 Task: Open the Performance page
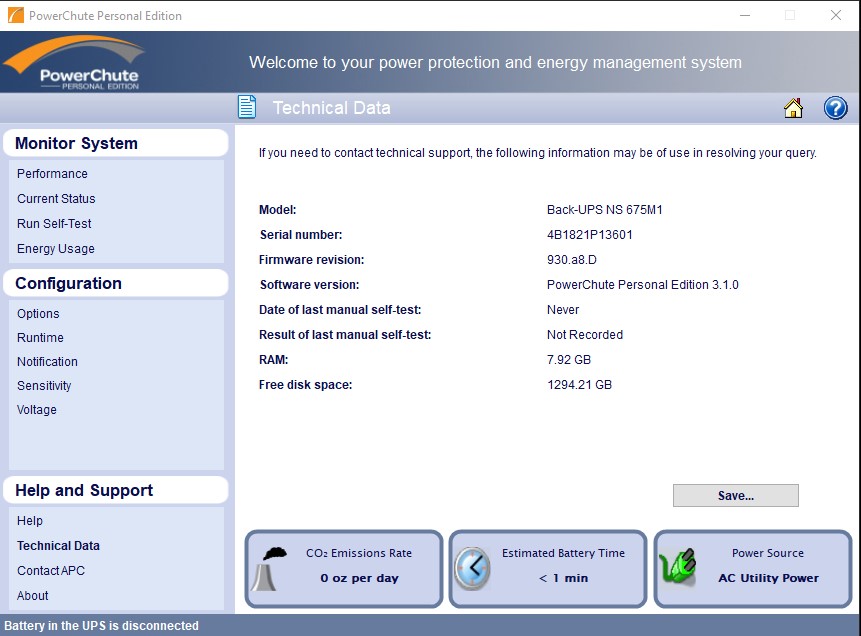click(x=52, y=173)
